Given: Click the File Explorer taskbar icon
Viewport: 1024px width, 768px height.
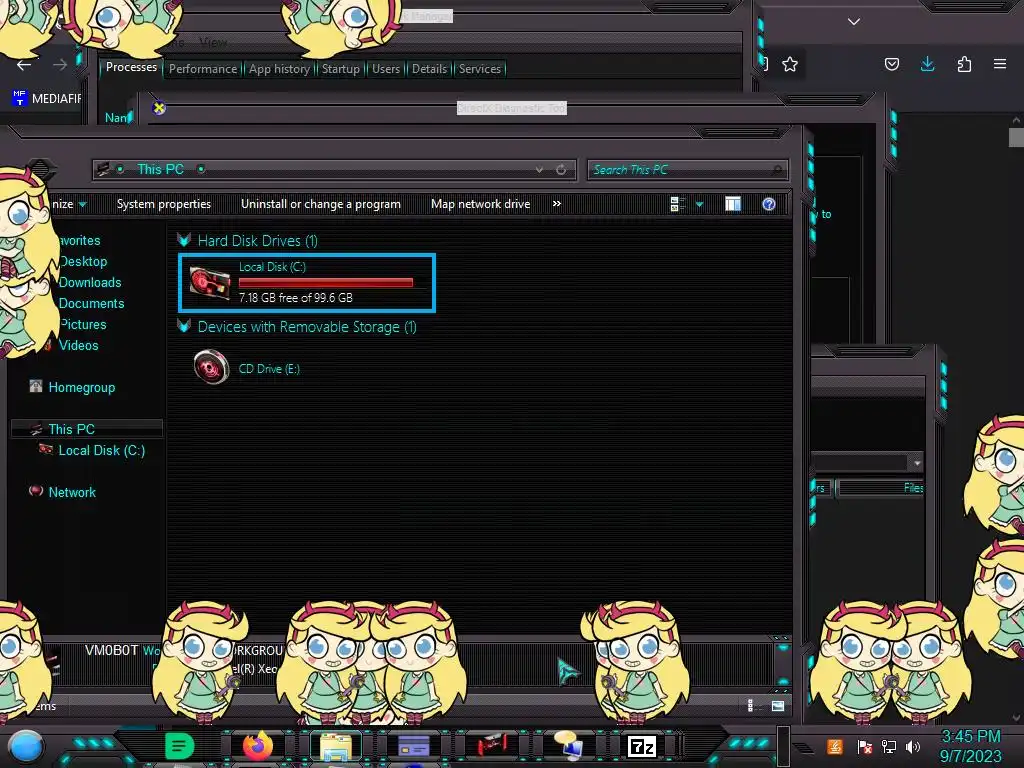Looking at the screenshot, I should 336,746.
